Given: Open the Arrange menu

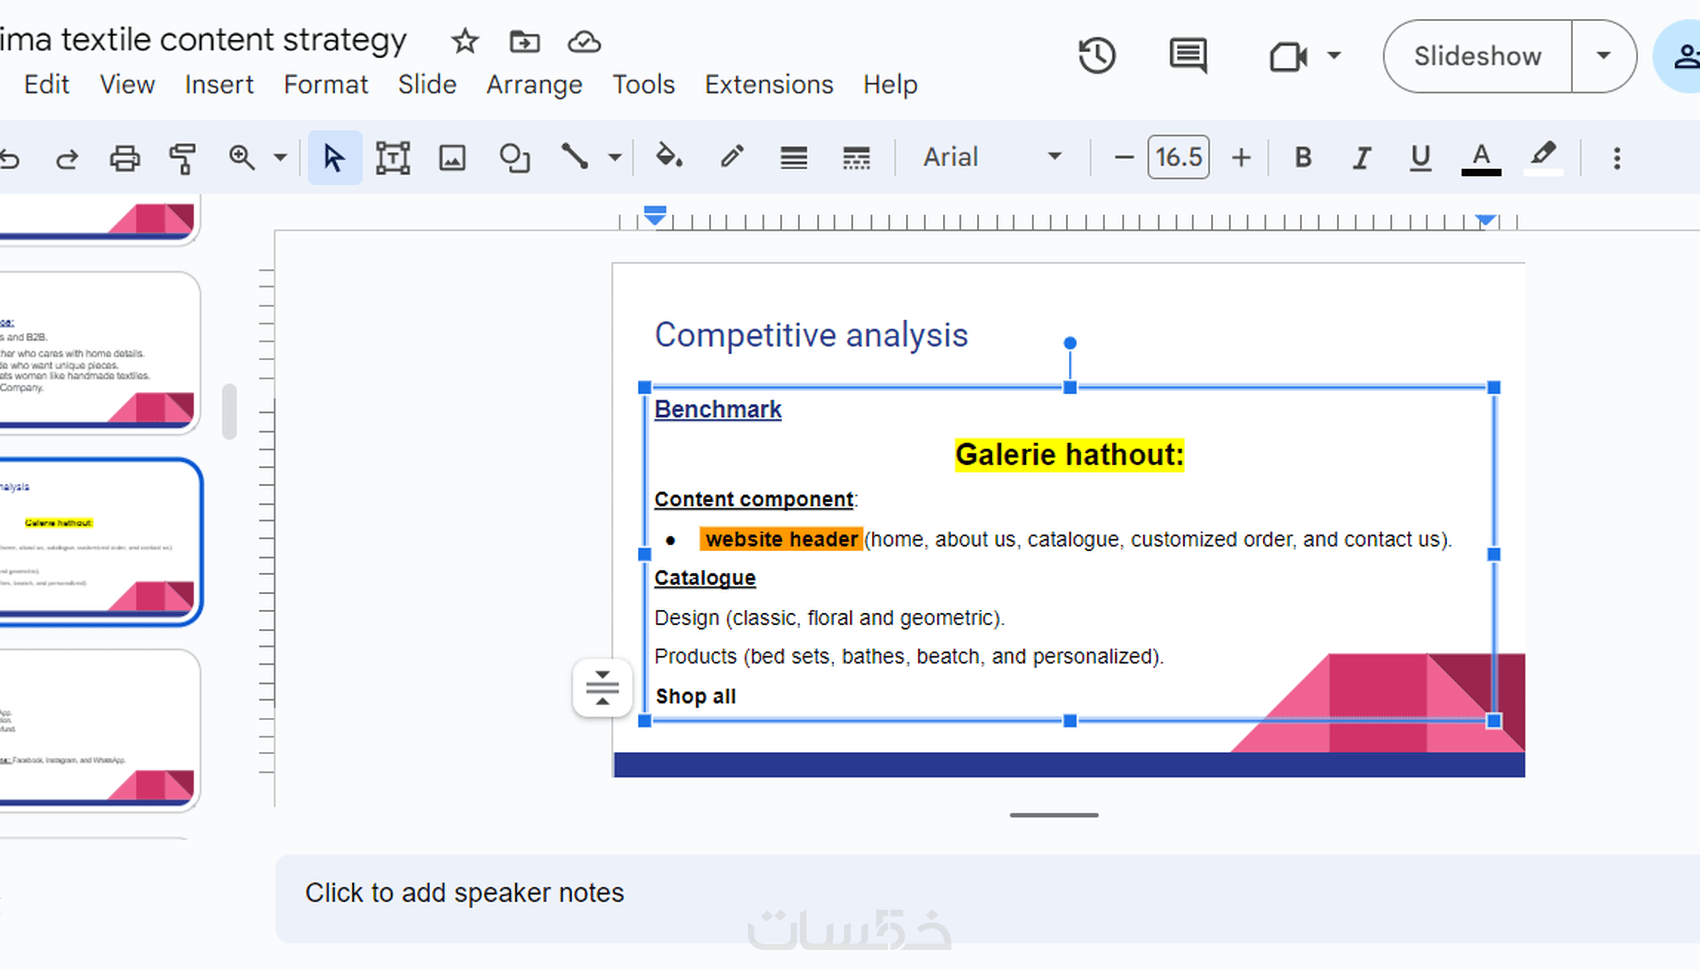Looking at the screenshot, I should pos(534,85).
